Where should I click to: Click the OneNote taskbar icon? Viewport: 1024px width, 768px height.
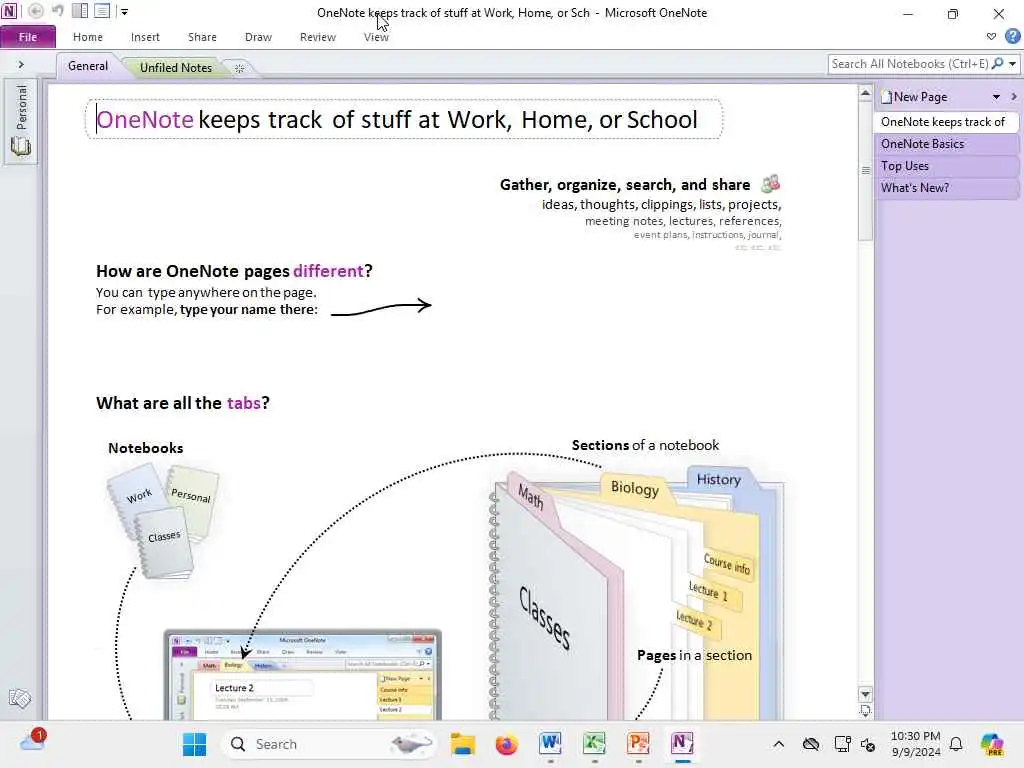click(x=682, y=744)
